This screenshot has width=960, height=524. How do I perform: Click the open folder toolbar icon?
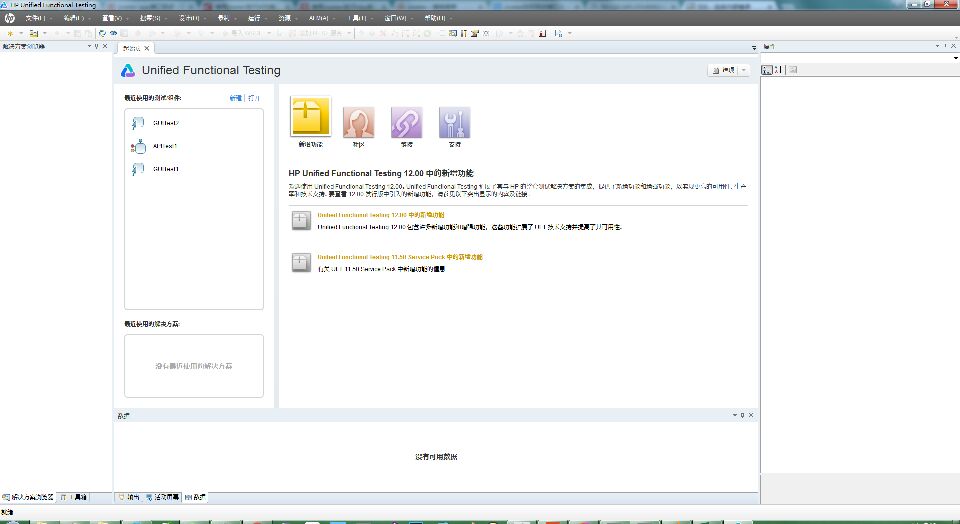click(32, 33)
